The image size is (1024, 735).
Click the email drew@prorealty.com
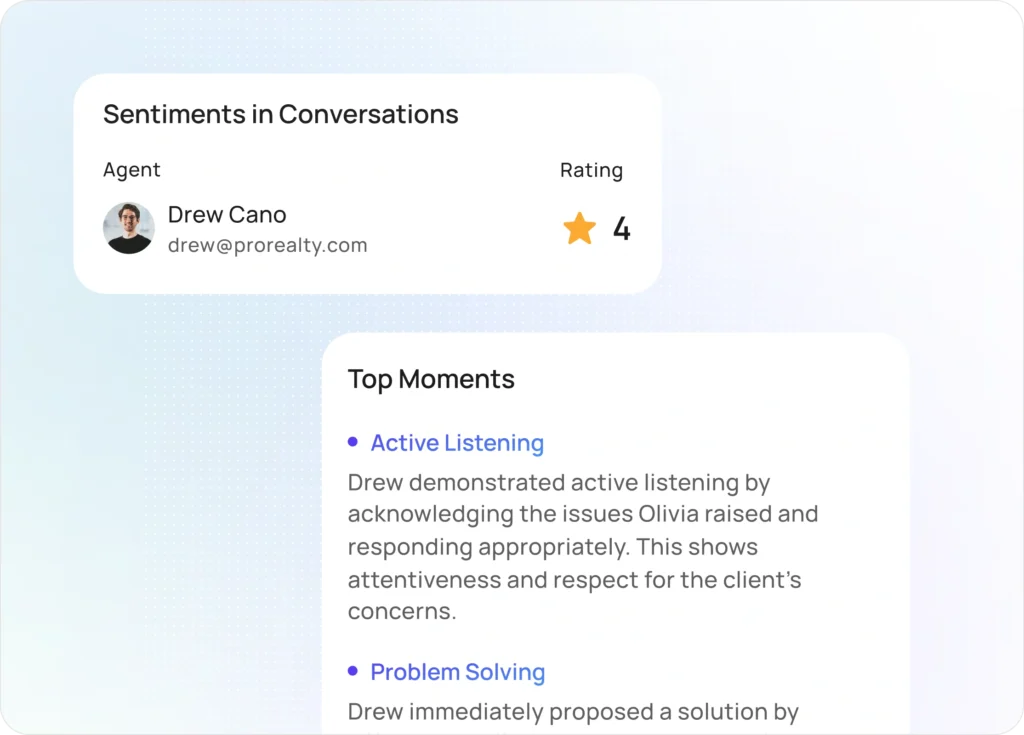(267, 245)
